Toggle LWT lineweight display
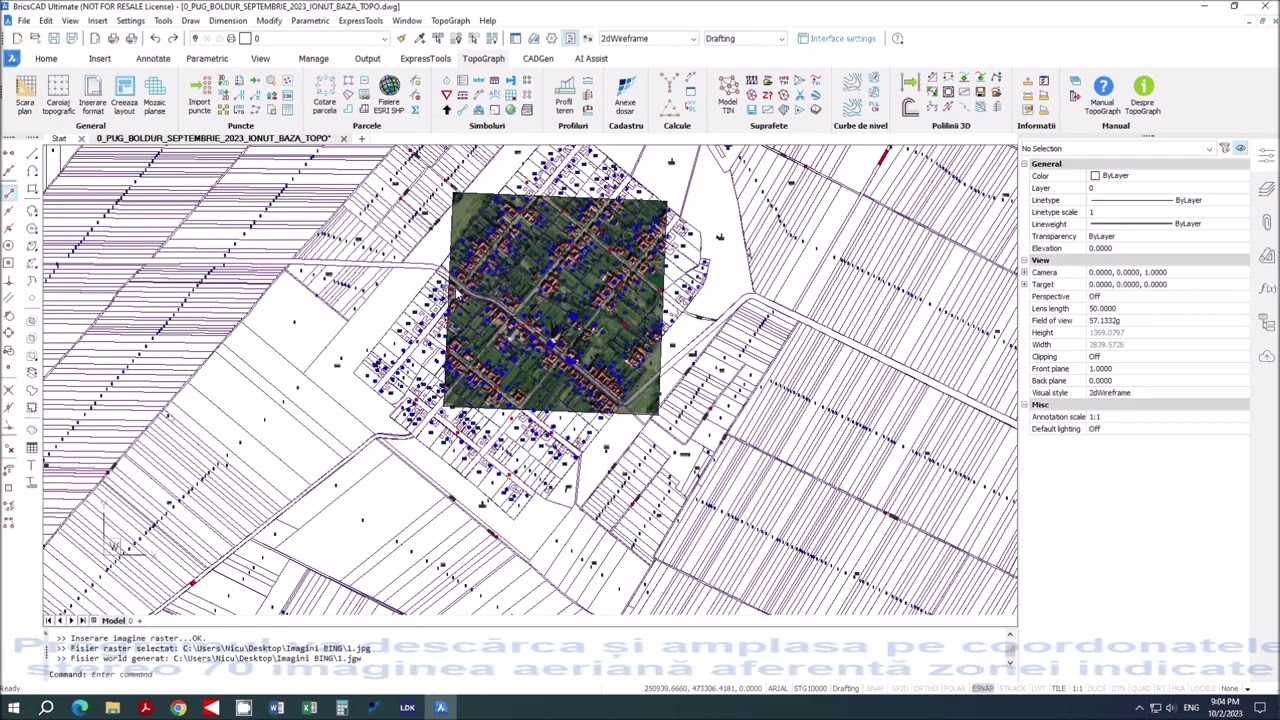Image resolution: width=1280 pixels, height=720 pixels. [x=1040, y=688]
